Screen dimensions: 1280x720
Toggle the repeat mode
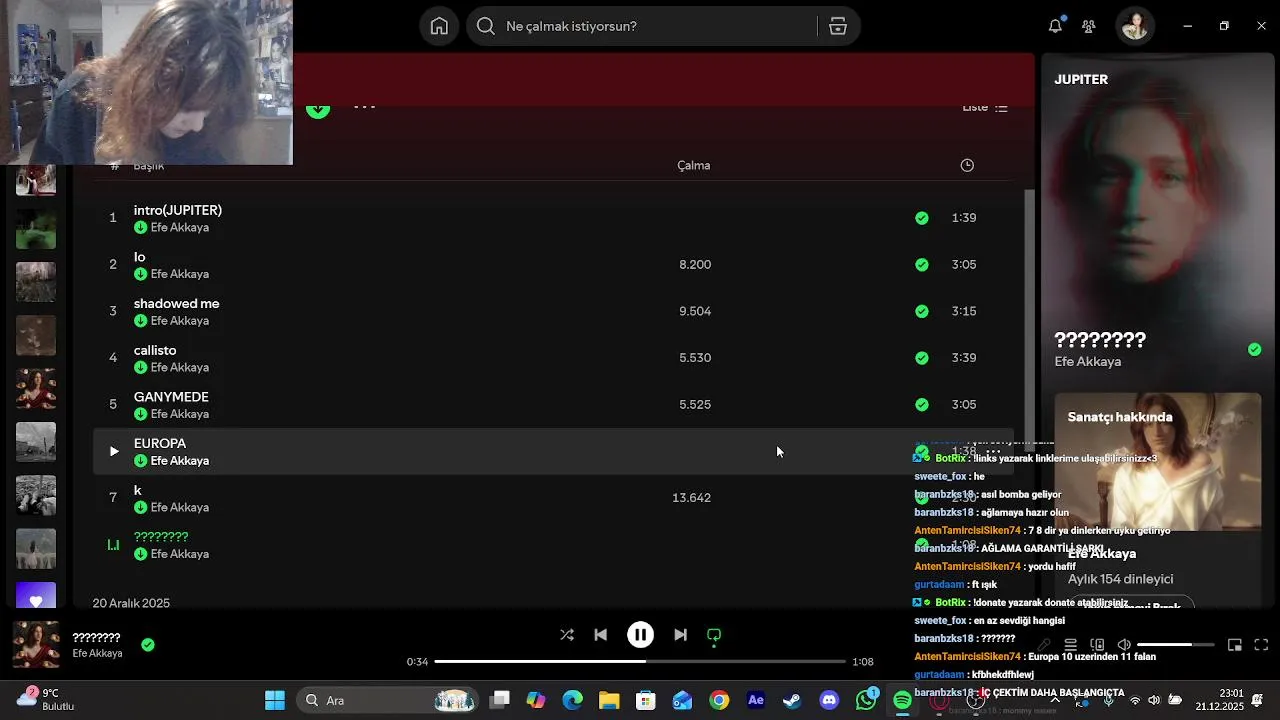pos(714,635)
